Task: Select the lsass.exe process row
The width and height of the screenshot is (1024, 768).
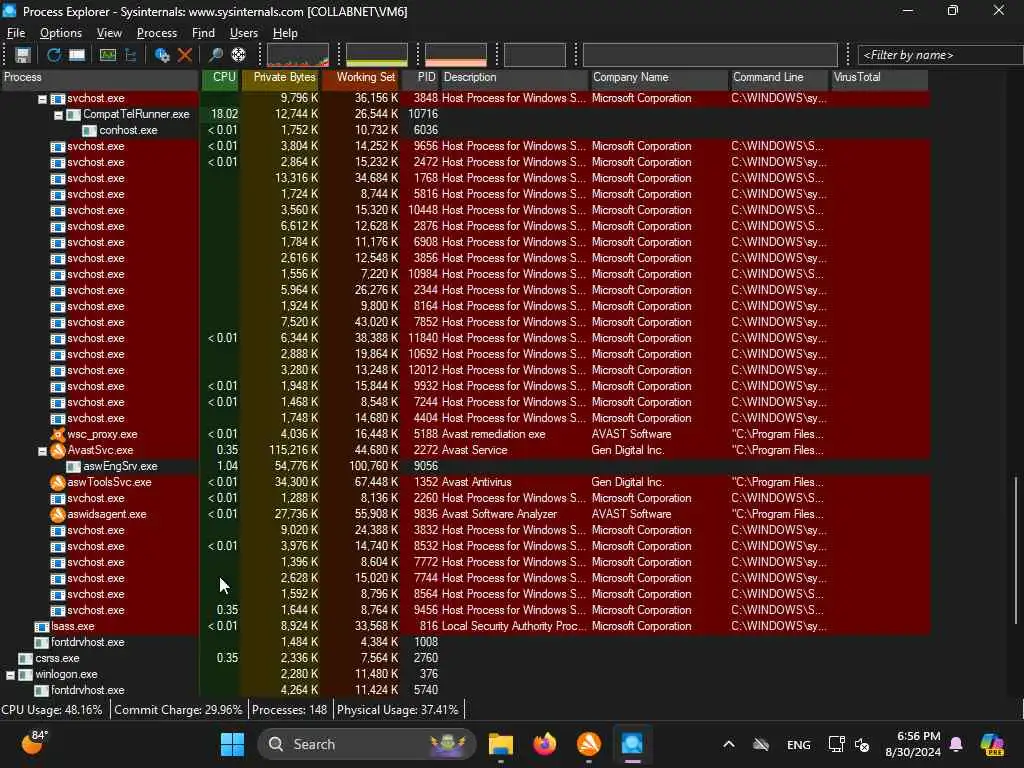Action: [x=465, y=626]
